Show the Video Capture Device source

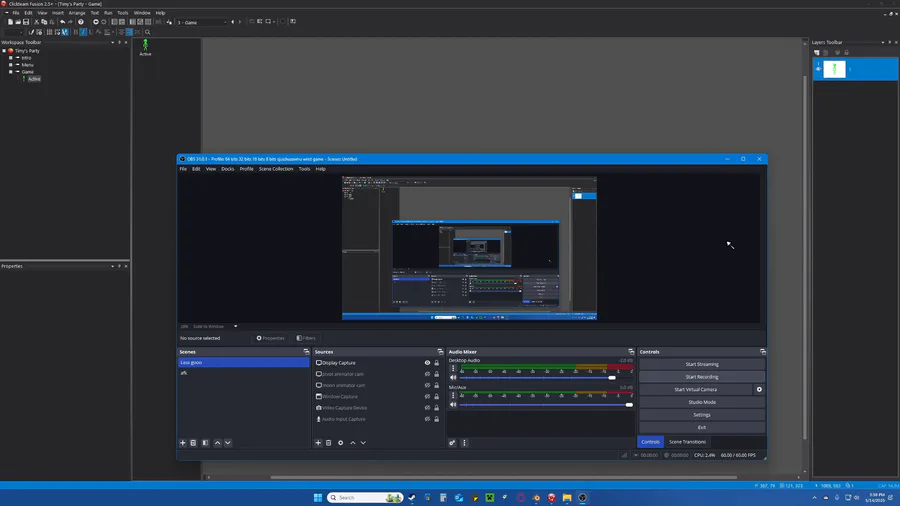(x=427, y=408)
